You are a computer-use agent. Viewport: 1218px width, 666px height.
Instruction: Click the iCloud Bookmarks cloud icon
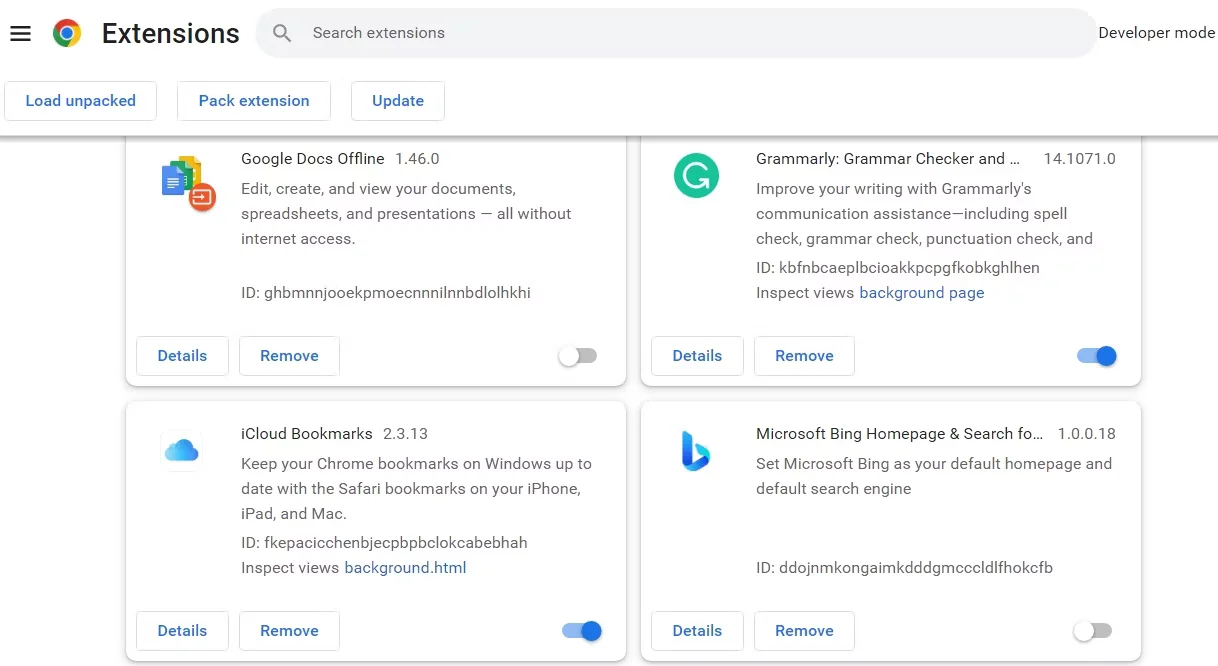pyautogui.click(x=181, y=451)
